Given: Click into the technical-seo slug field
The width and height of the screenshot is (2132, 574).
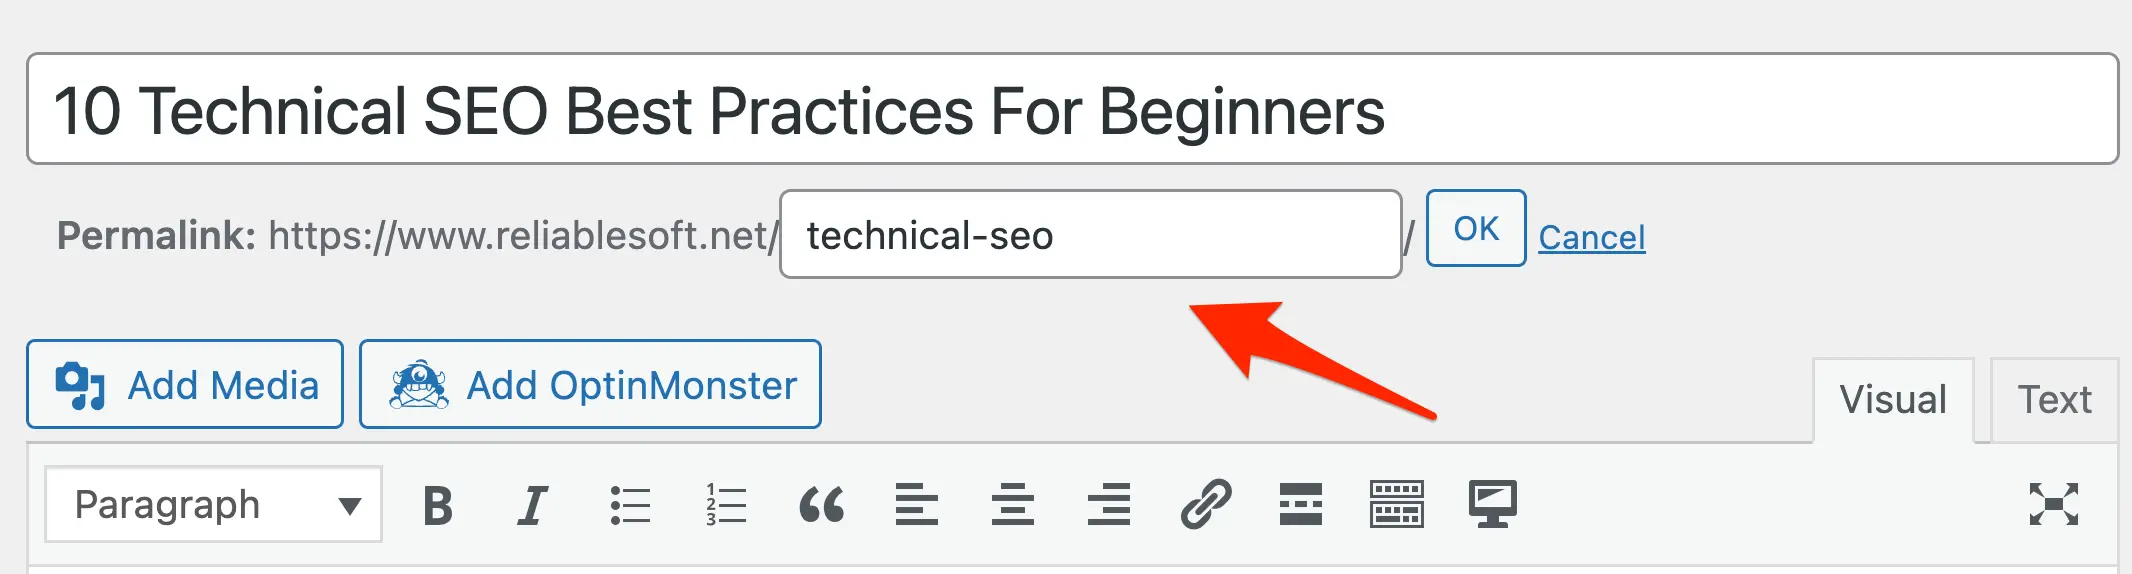Looking at the screenshot, I should coord(1090,236).
